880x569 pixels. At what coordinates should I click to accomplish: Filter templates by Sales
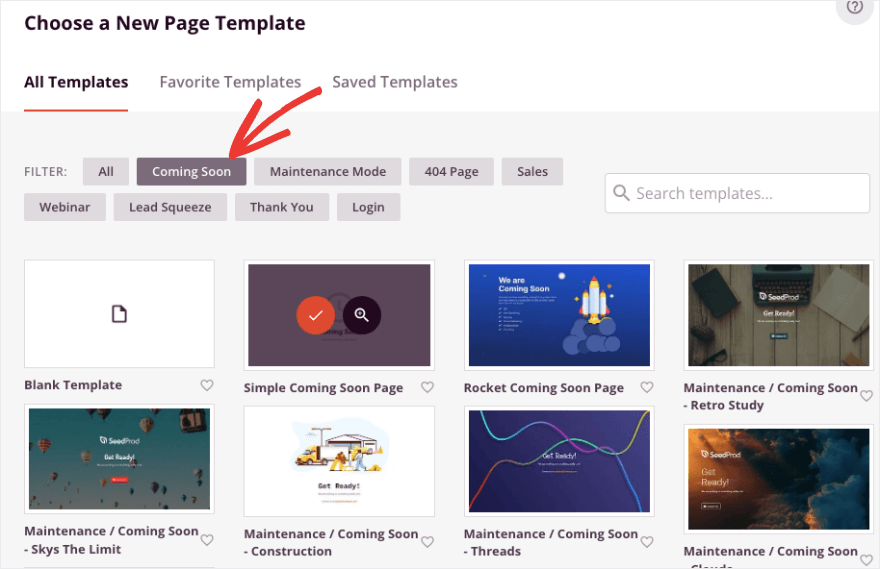pos(532,172)
